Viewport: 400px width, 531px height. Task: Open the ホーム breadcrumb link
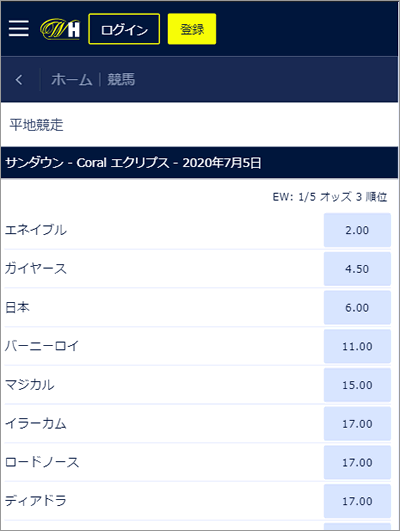point(71,80)
